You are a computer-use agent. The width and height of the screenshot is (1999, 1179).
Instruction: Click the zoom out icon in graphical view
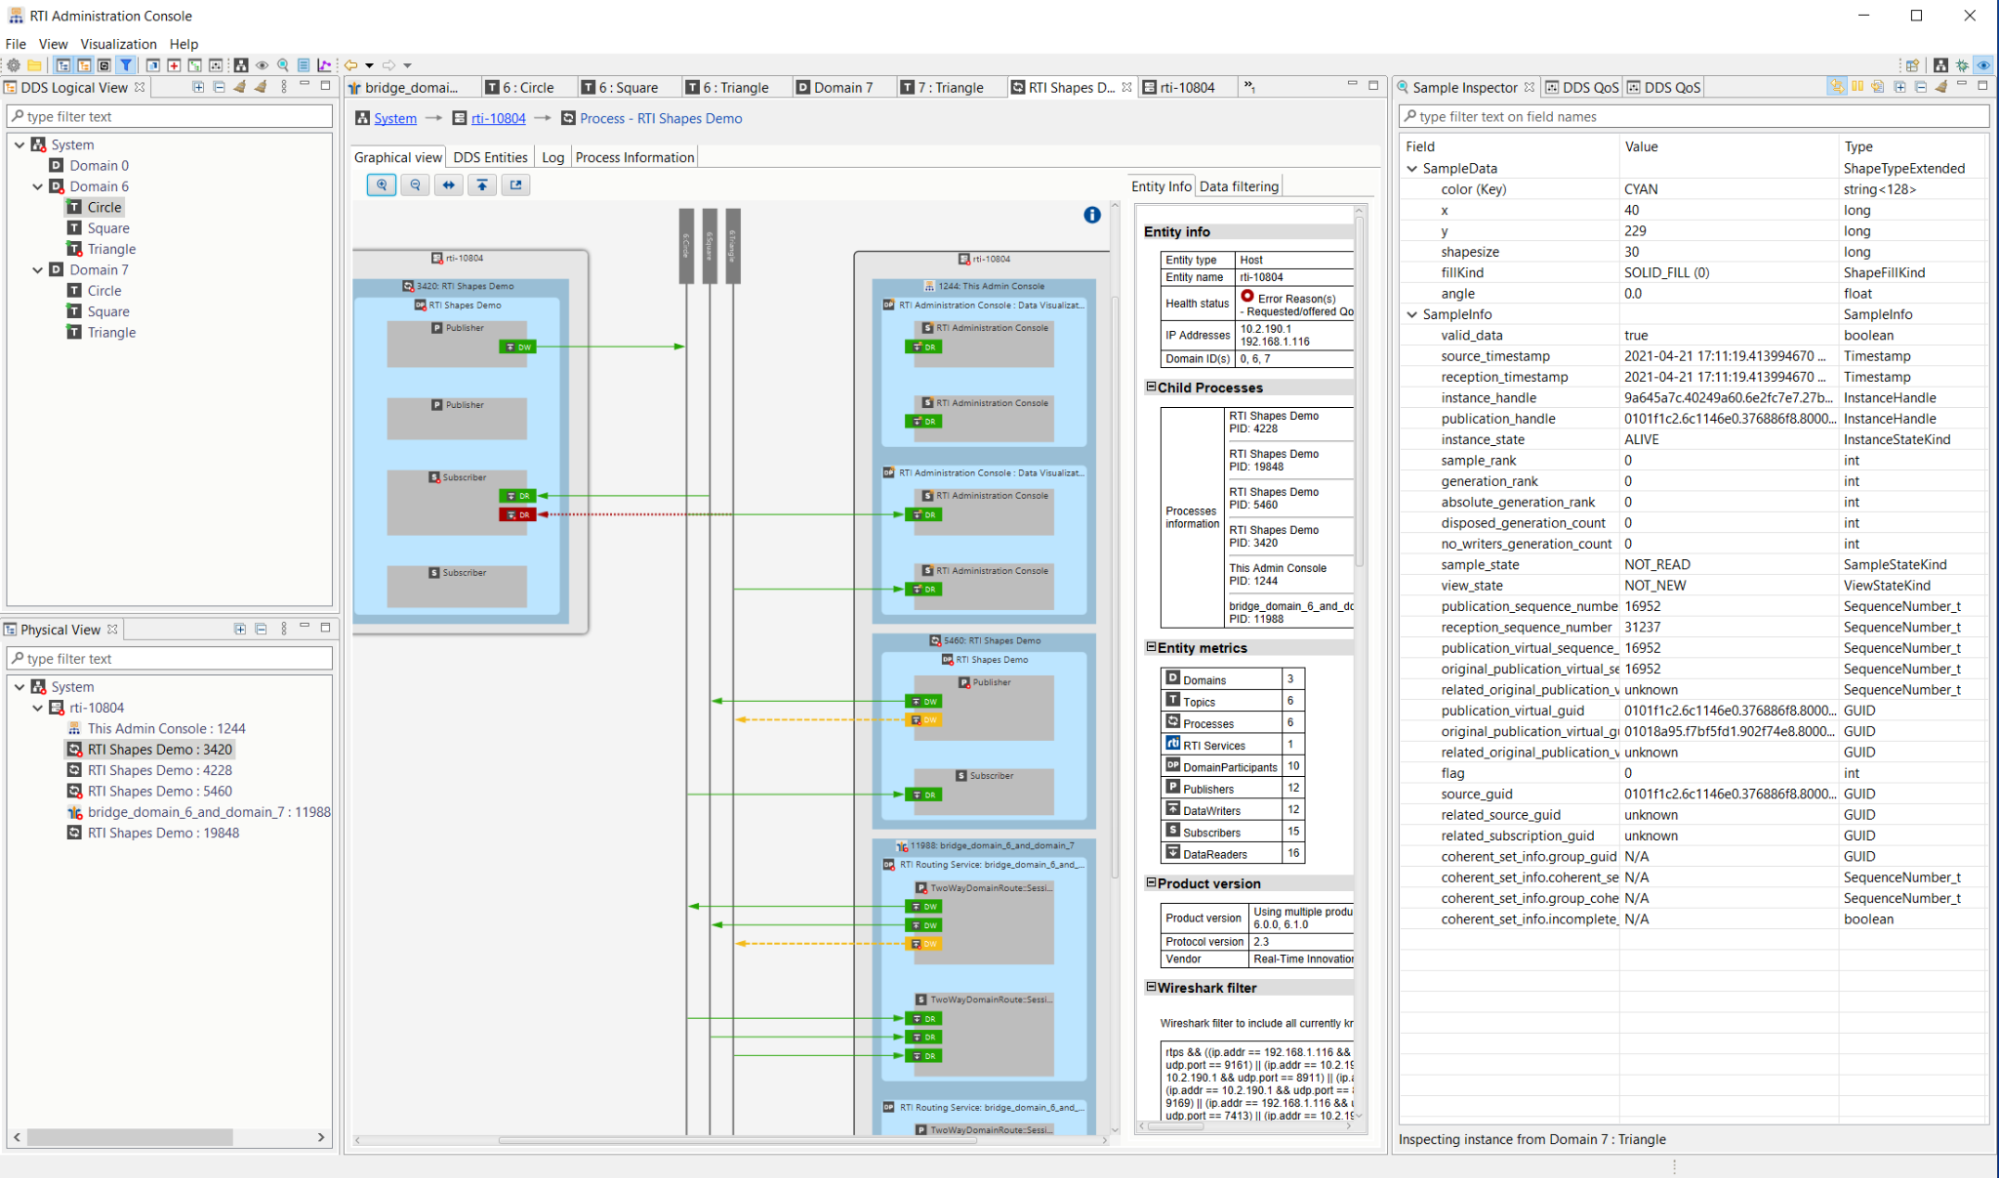click(x=415, y=185)
